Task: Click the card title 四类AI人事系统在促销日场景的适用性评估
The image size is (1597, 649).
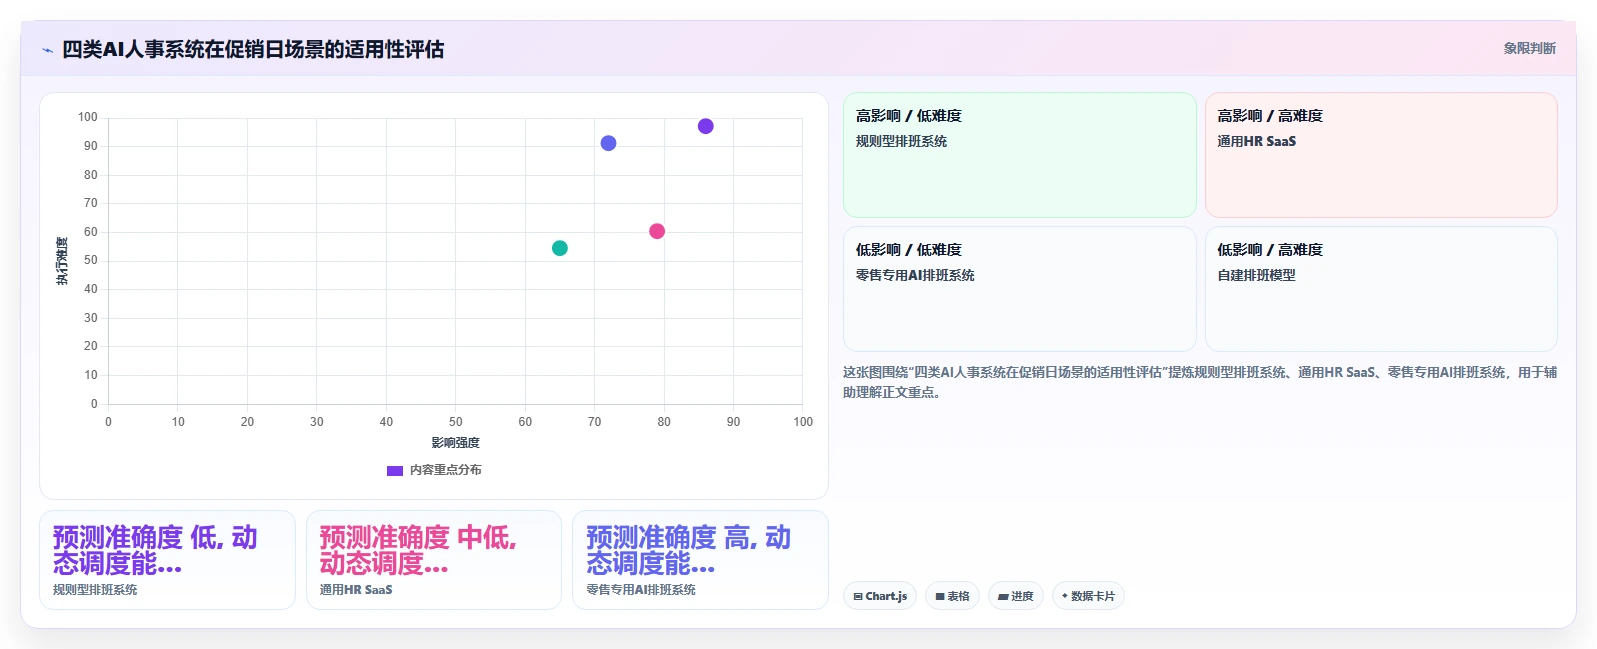Action: (x=253, y=49)
